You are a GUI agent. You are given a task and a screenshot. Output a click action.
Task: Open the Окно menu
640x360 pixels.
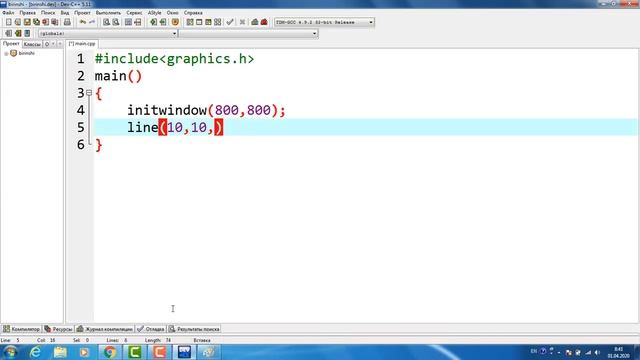pos(173,13)
